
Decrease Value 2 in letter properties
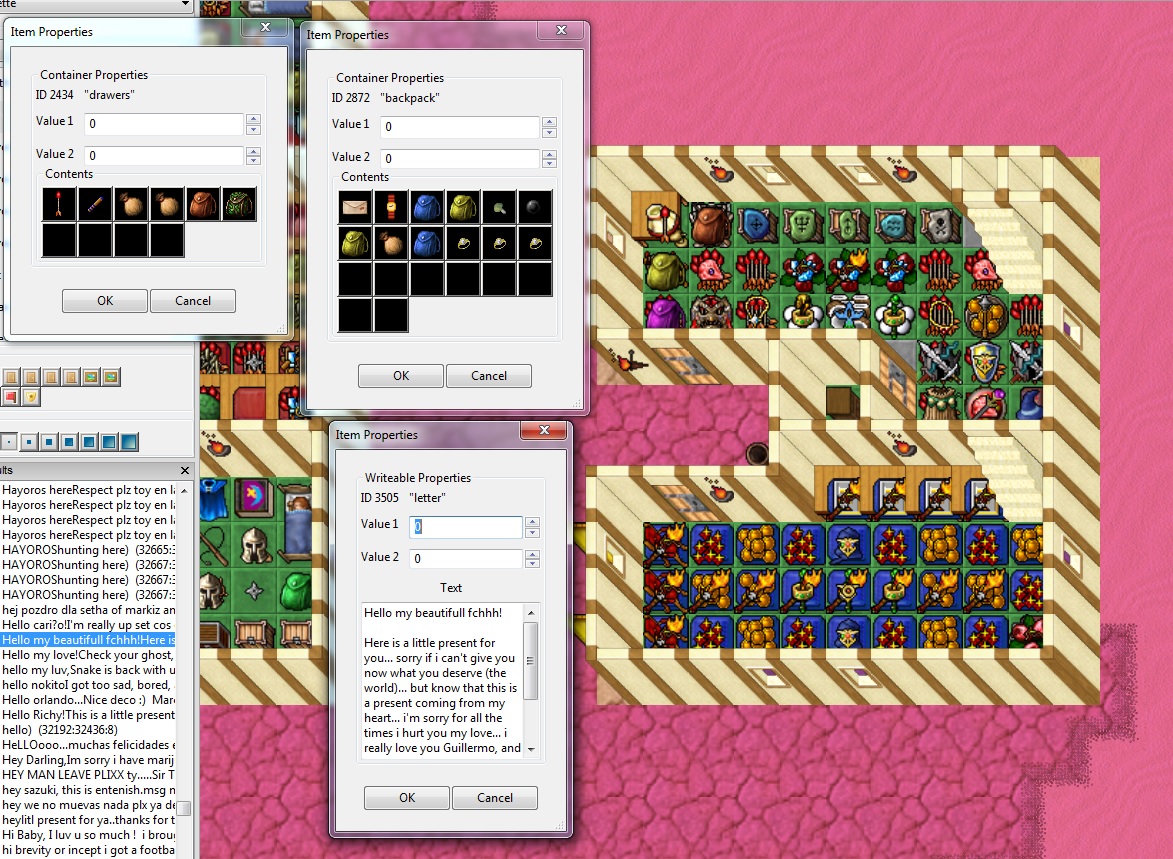[532, 563]
